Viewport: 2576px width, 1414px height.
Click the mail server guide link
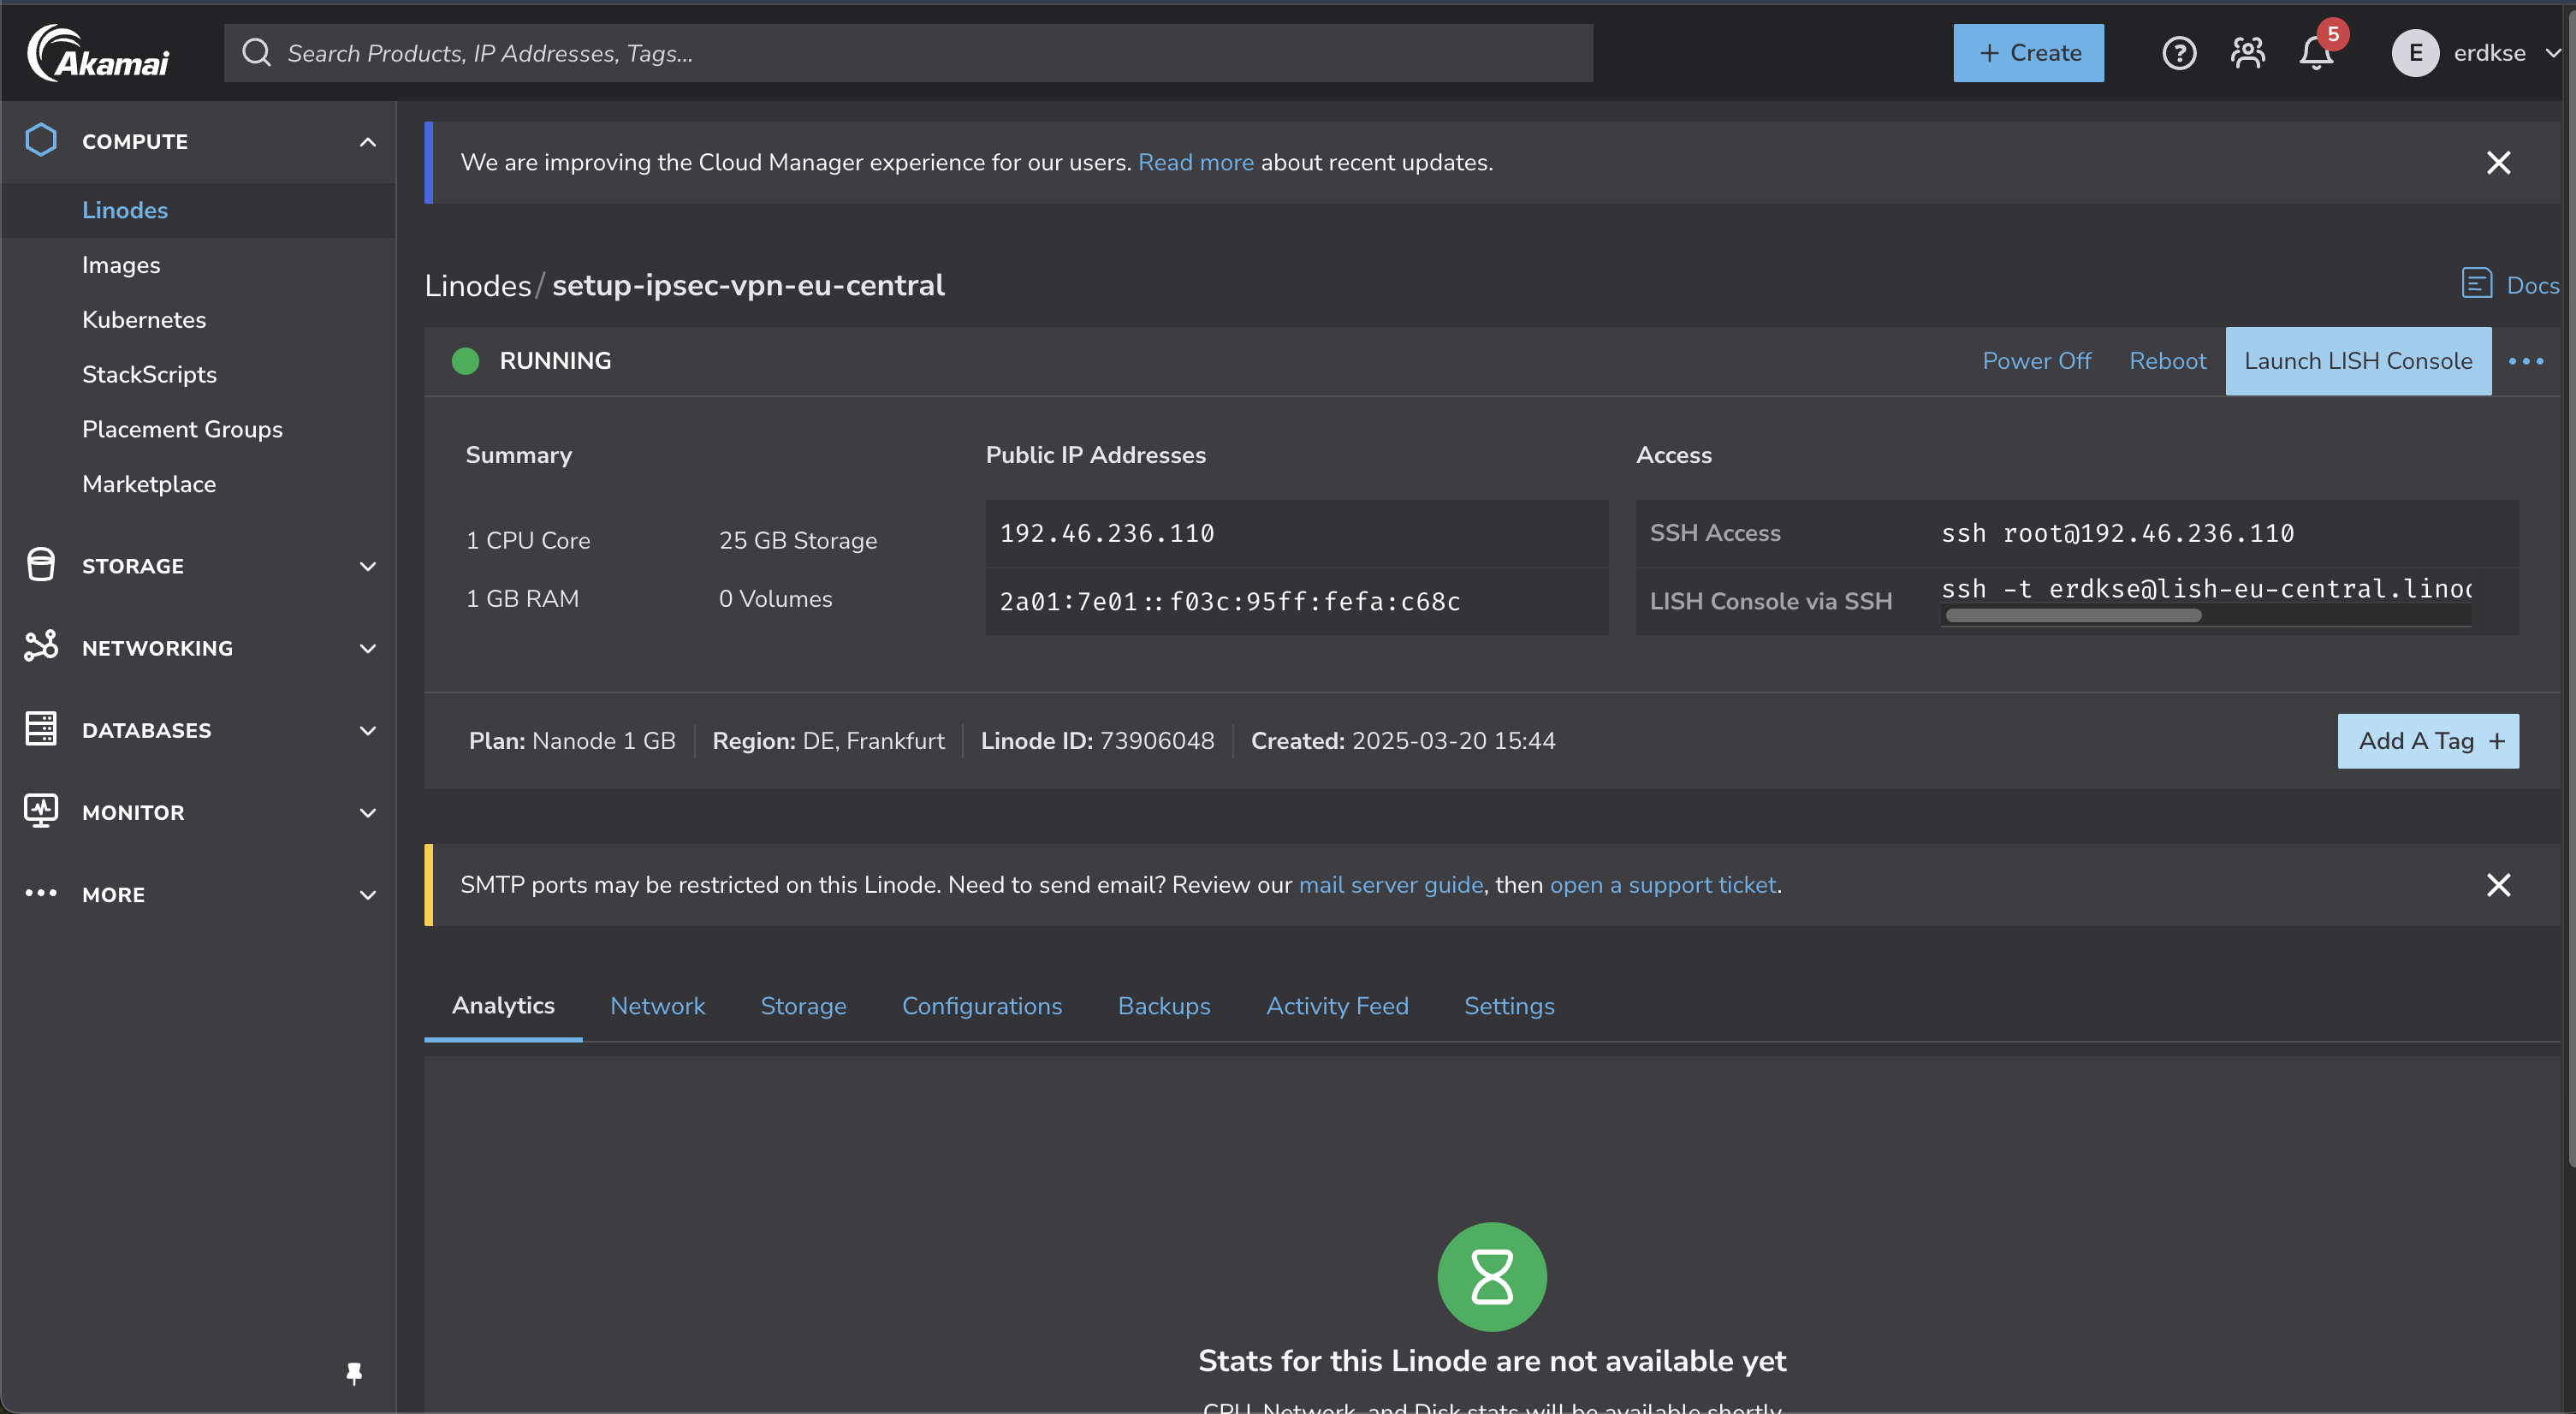click(1390, 885)
